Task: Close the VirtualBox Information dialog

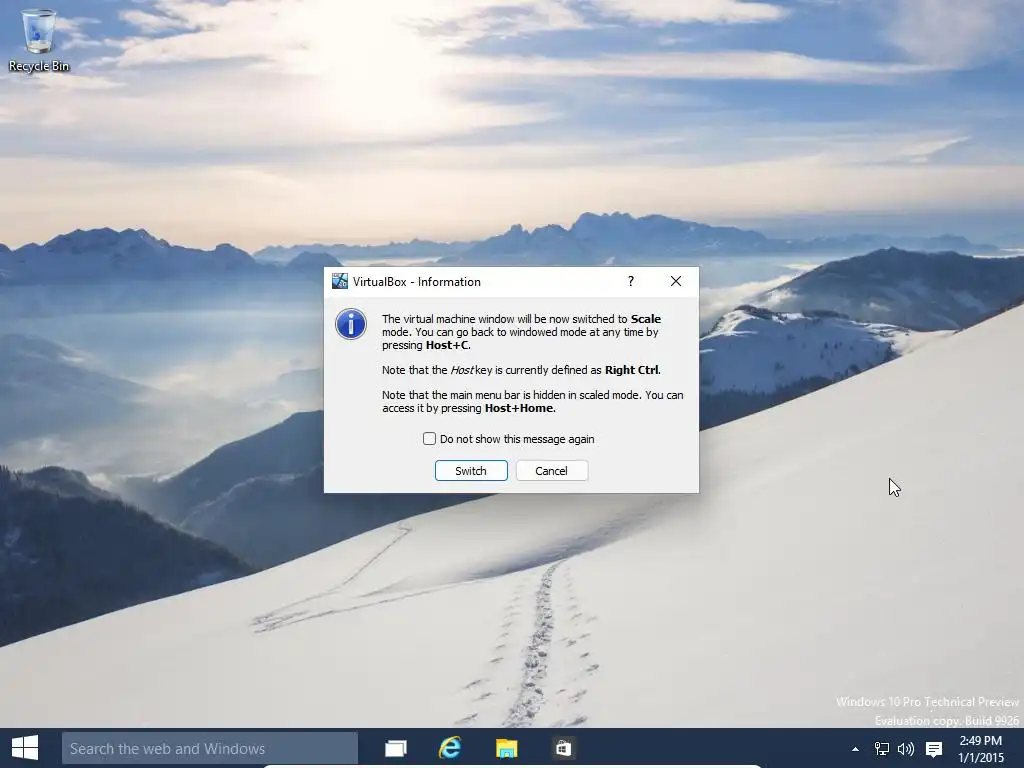Action: [676, 281]
